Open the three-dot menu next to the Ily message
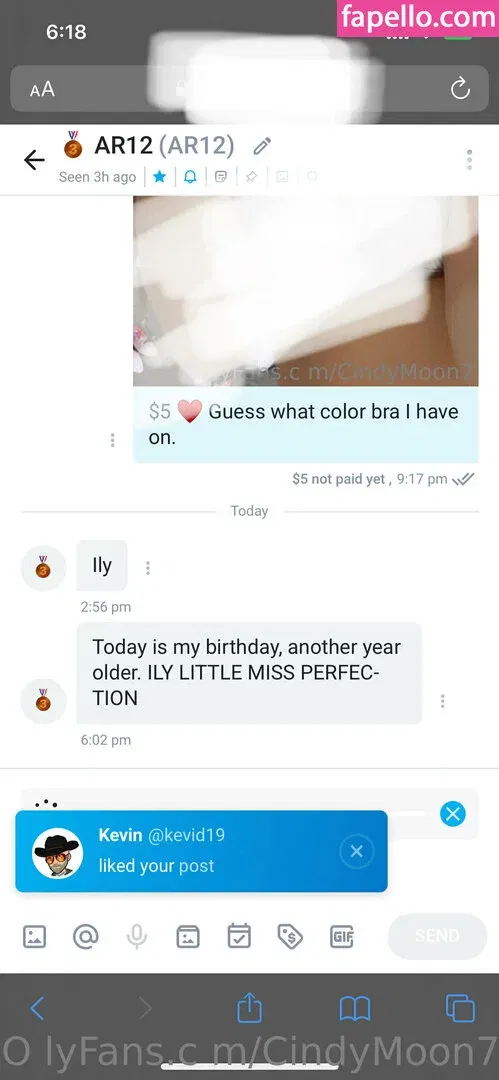 coord(147,568)
